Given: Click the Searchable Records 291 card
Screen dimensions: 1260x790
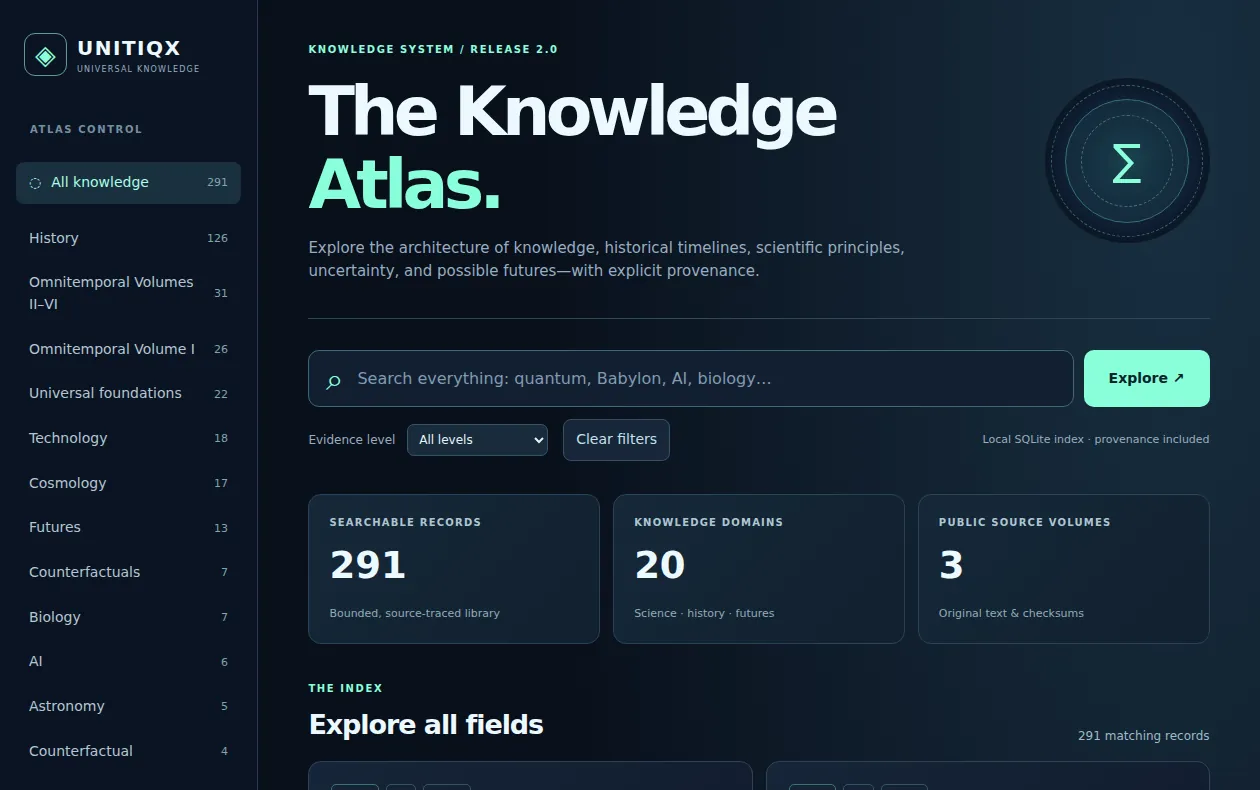Looking at the screenshot, I should [x=454, y=569].
